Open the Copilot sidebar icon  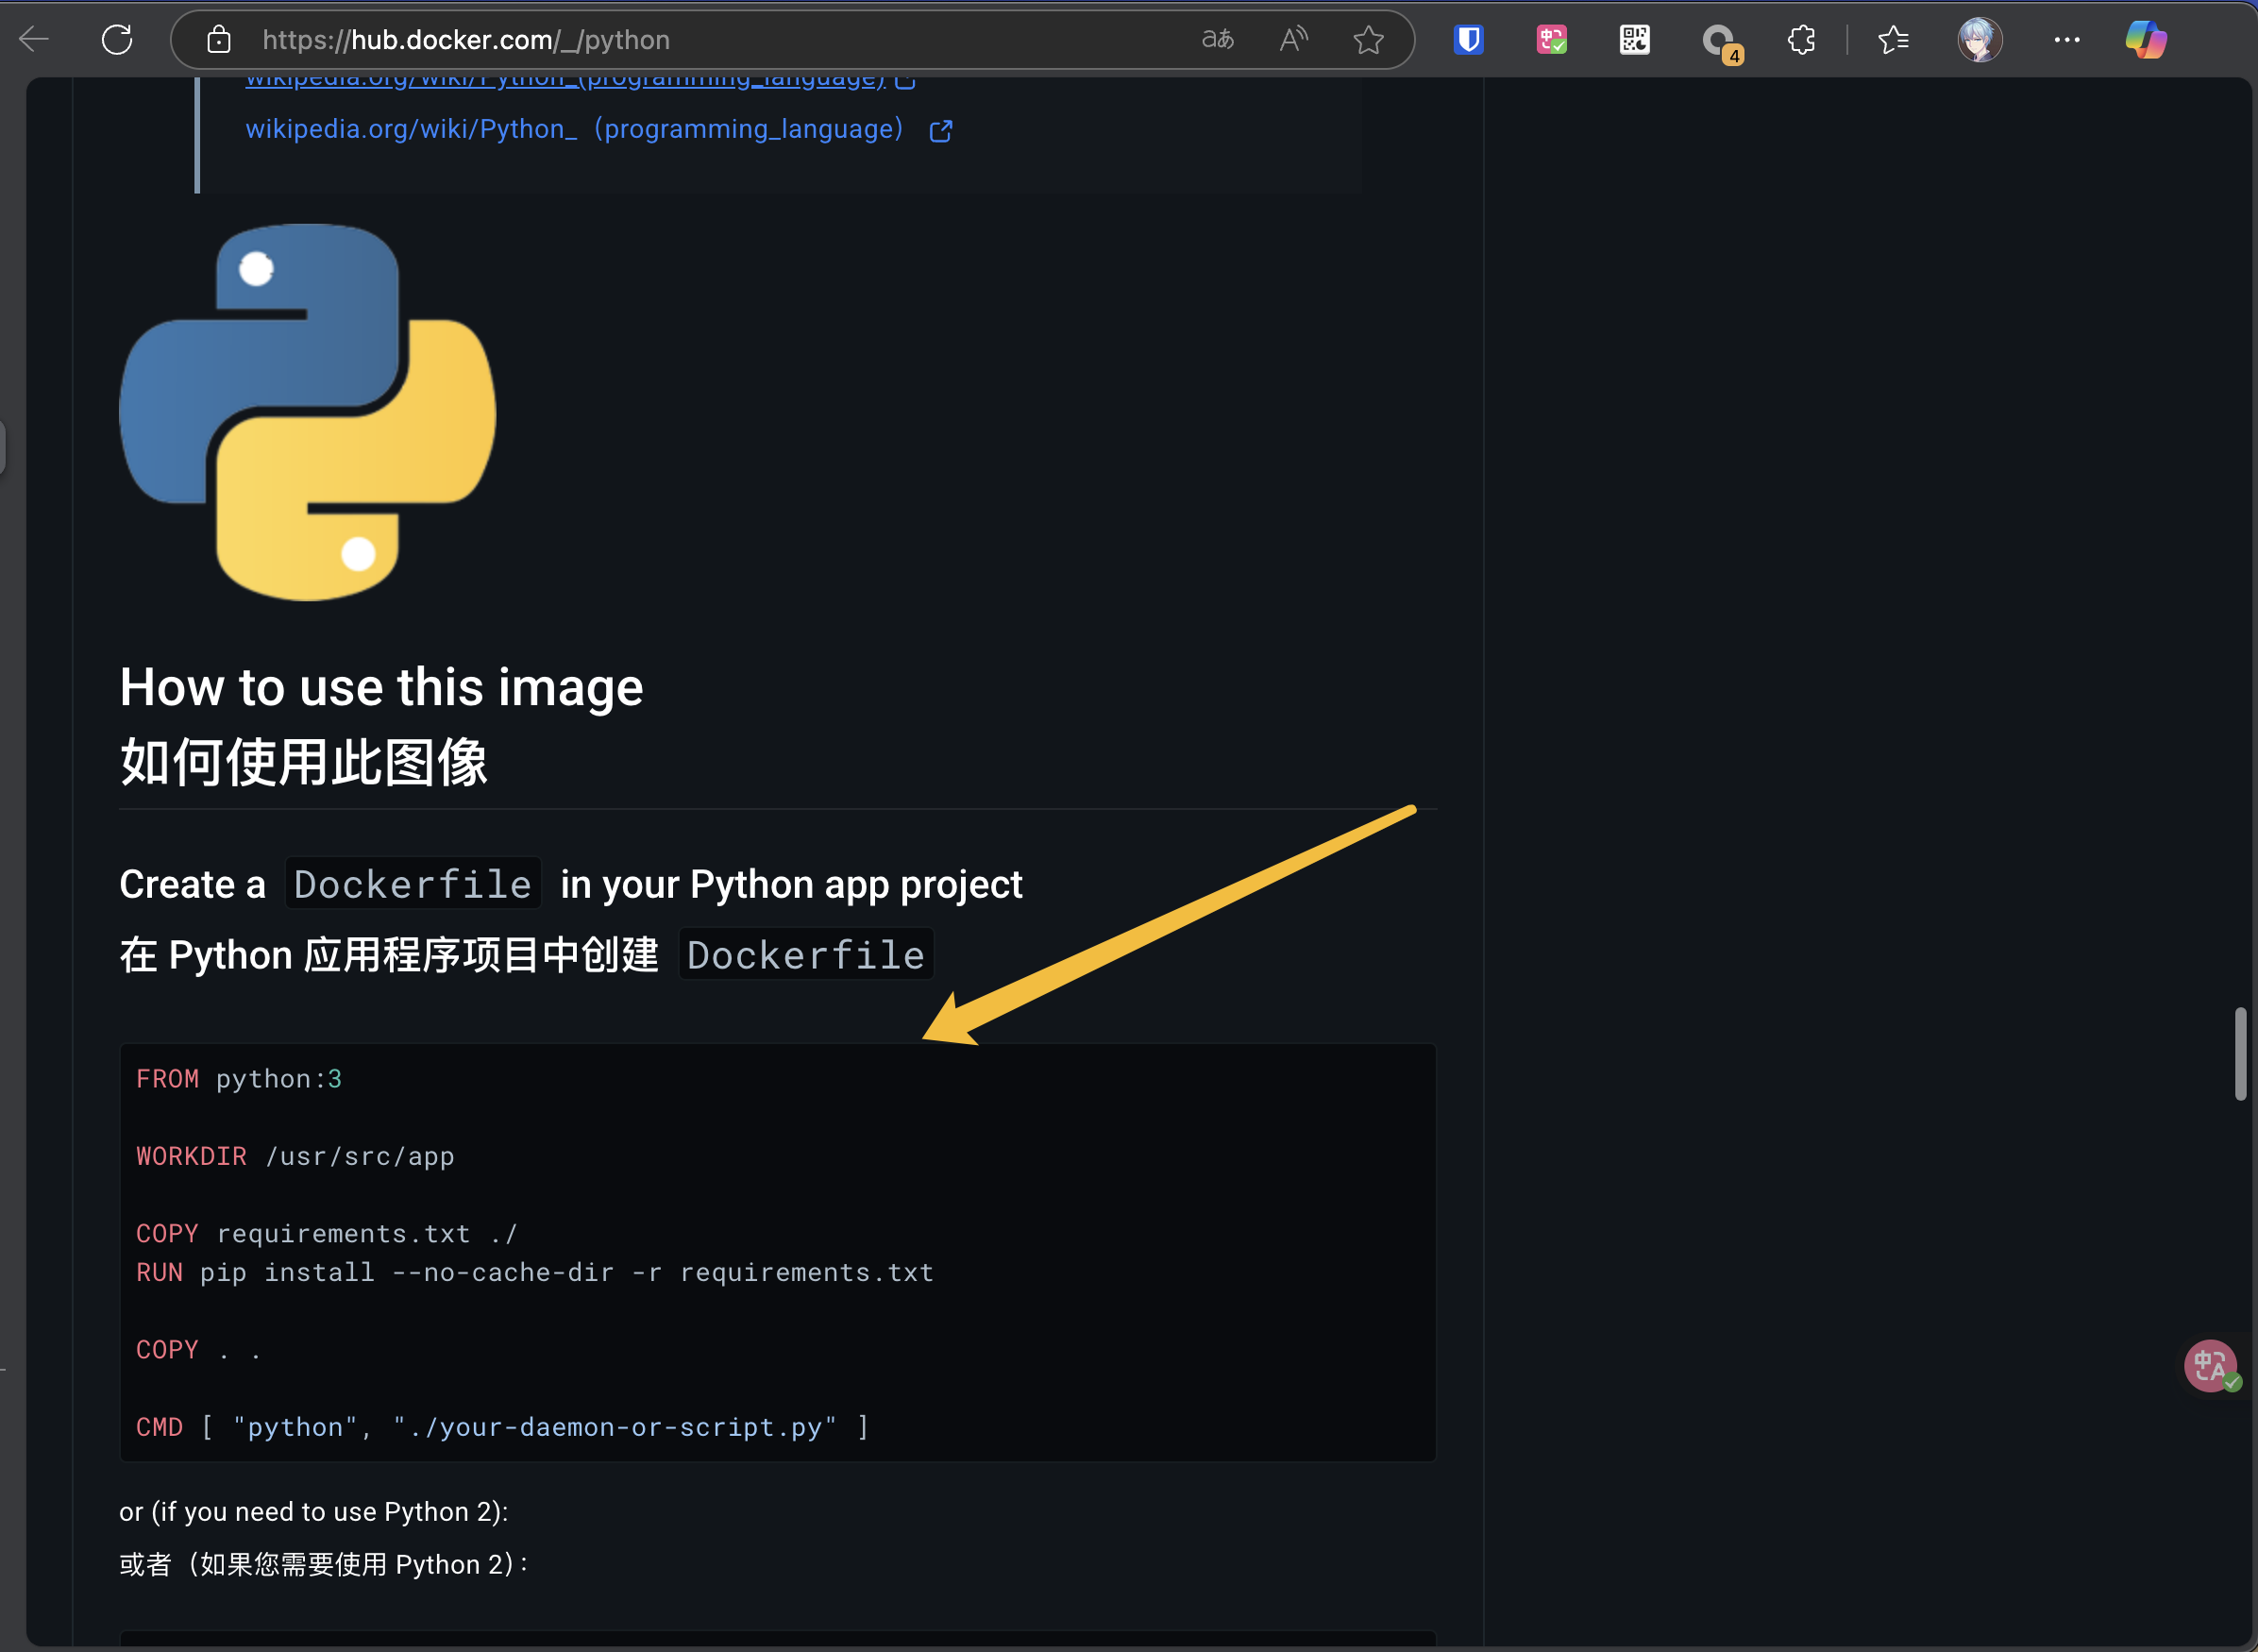(x=2146, y=40)
